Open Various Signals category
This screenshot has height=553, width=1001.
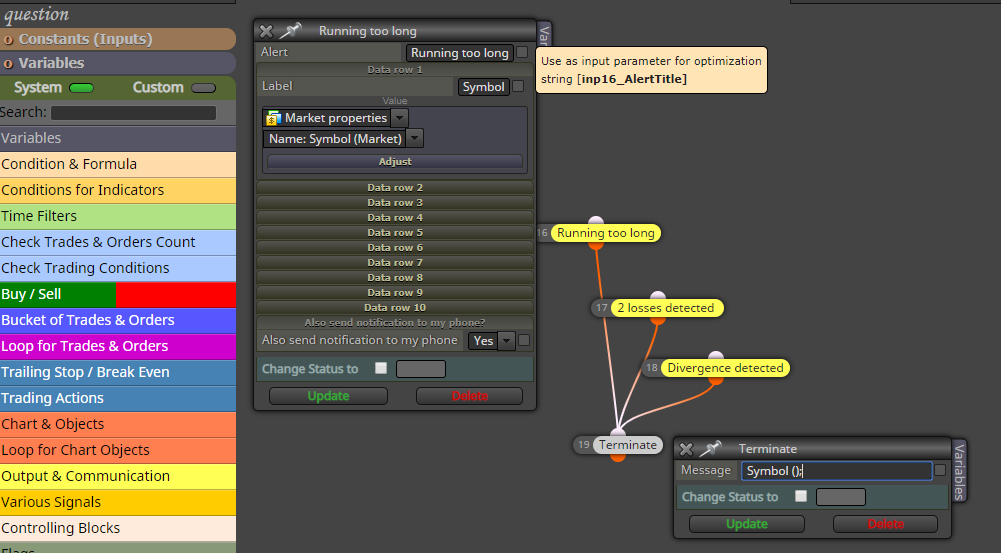pyautogui.click(x=117, y=503)
